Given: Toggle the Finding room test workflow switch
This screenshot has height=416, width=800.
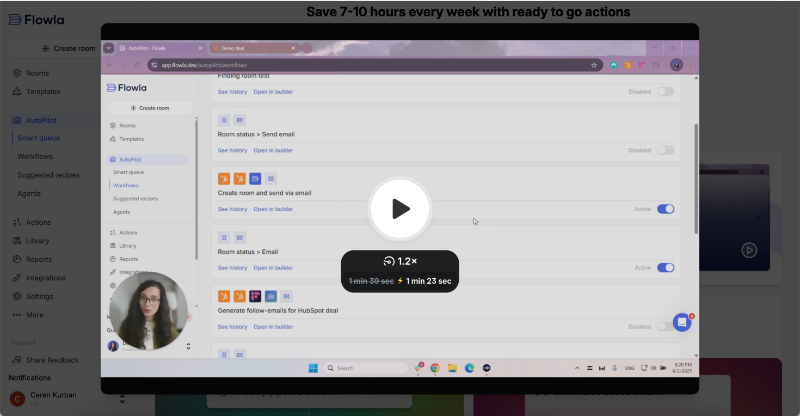Looking at the screenshot, I should [665, 91].
